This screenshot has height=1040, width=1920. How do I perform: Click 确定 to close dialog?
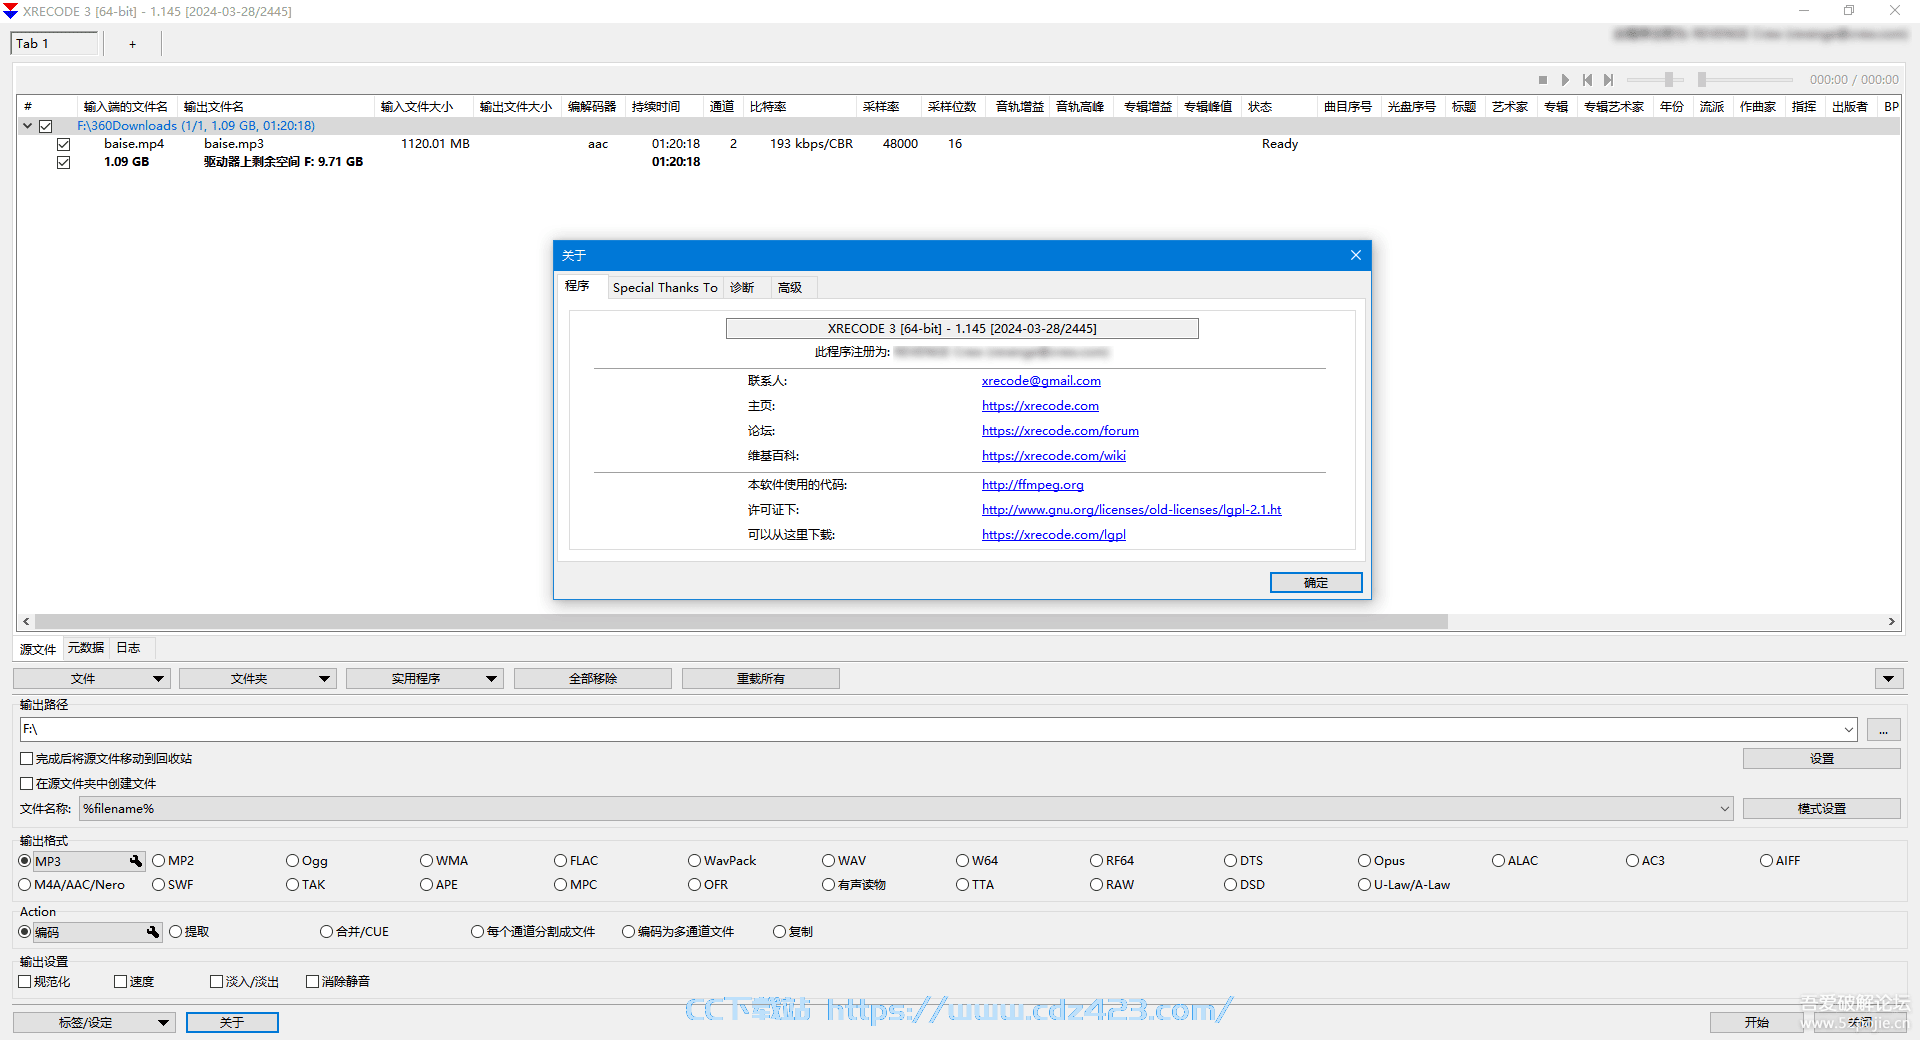tap(1316, 583)
